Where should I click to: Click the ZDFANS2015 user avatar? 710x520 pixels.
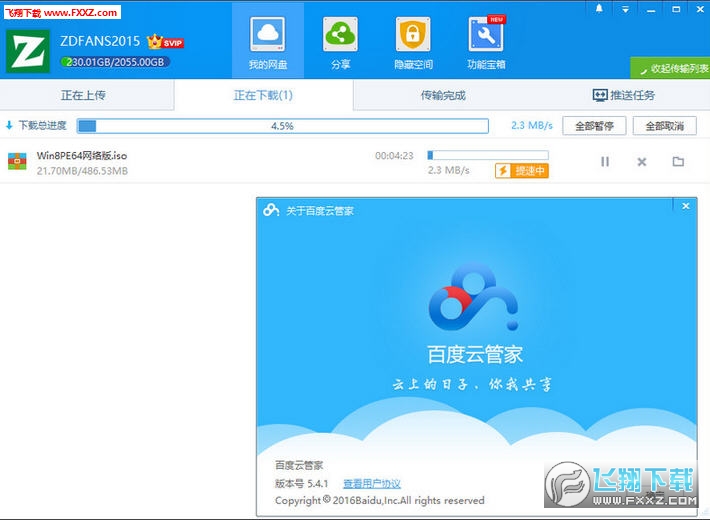[27, 50]
